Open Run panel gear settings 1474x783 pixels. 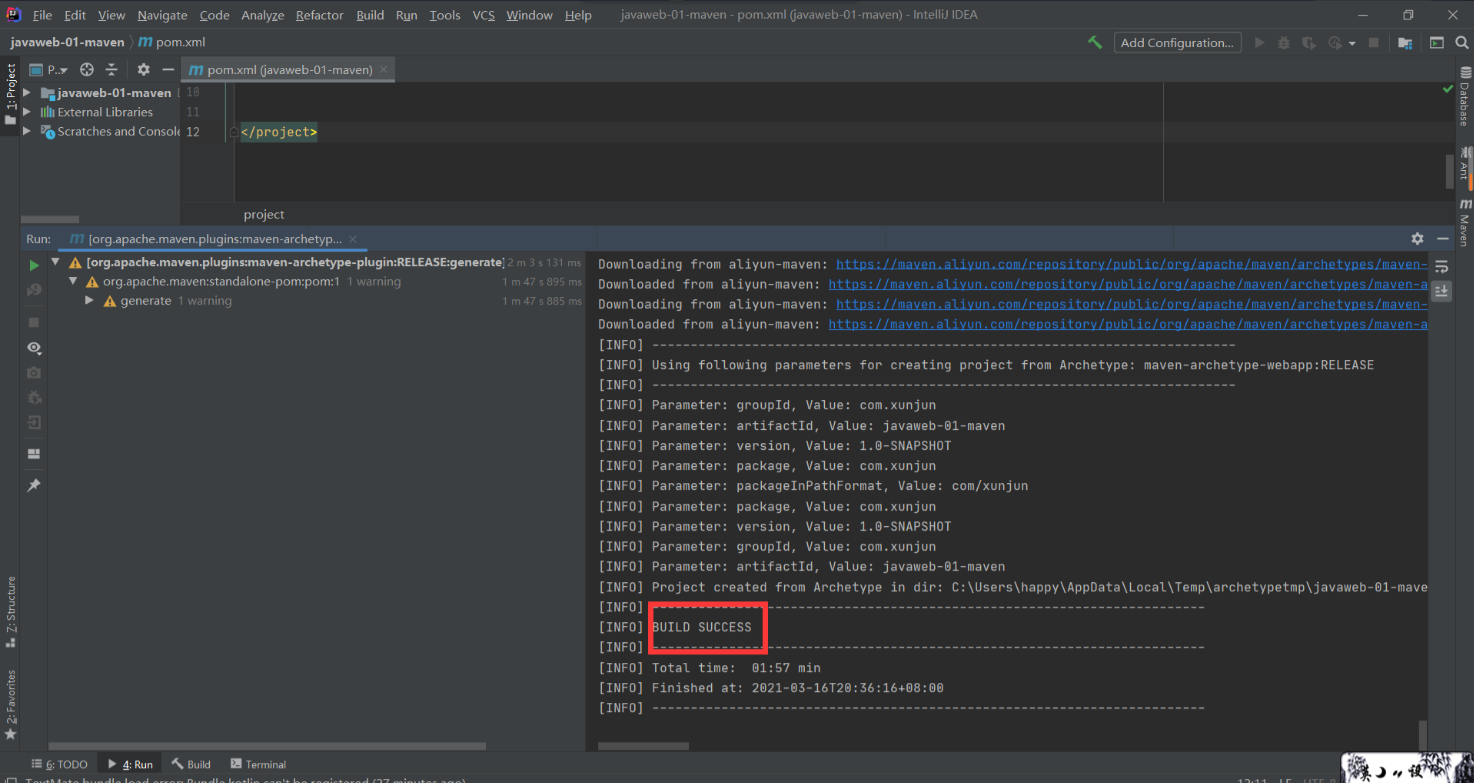(x=1417, y=239)
